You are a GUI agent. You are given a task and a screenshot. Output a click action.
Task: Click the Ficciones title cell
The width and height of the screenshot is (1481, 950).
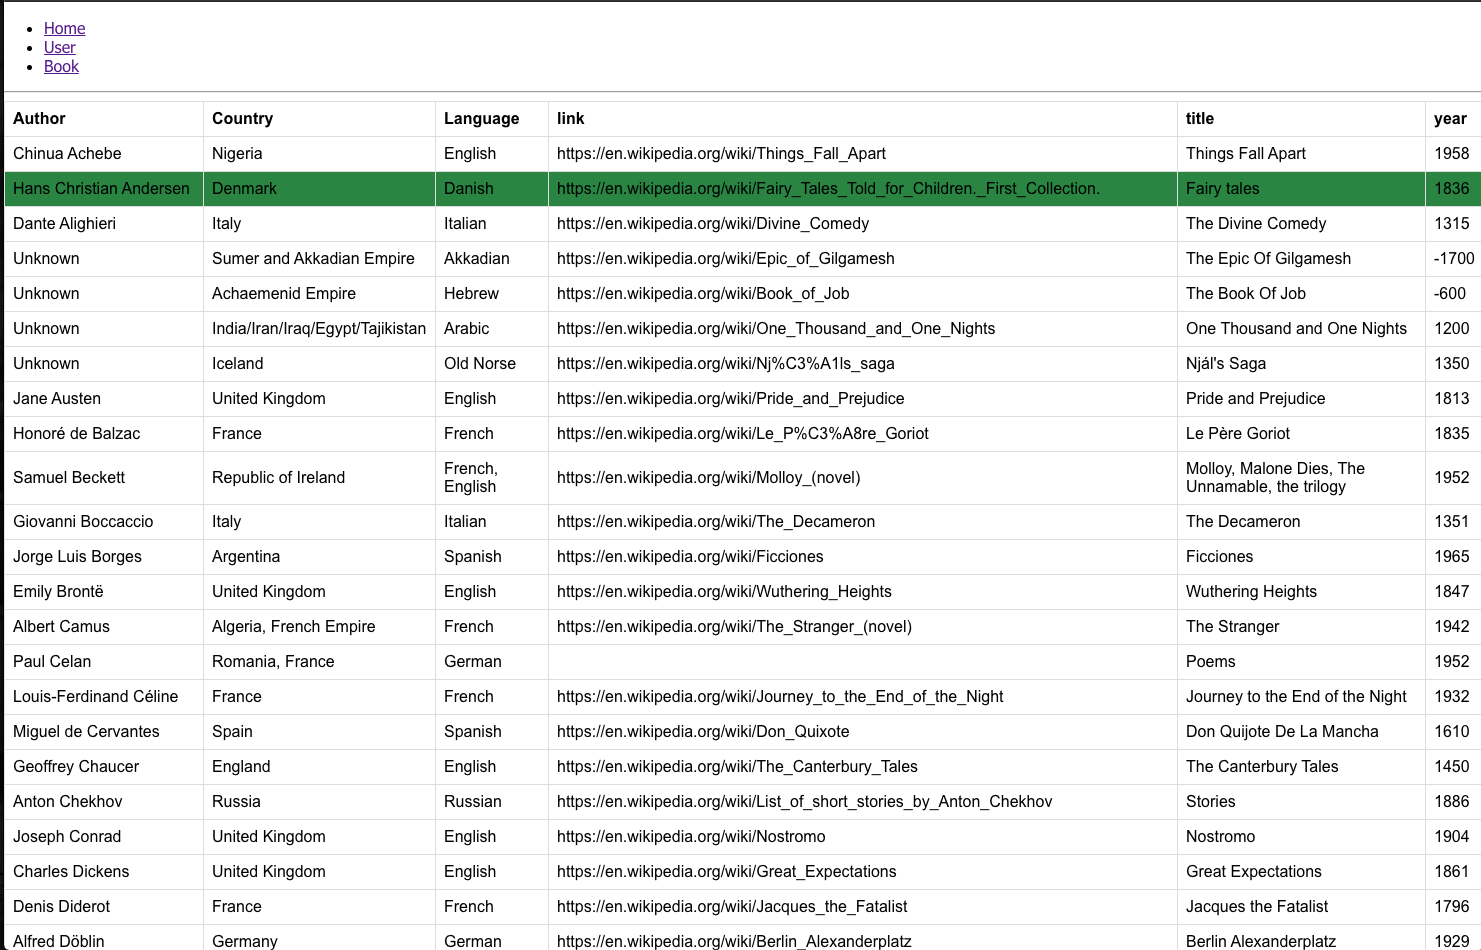tap(1301, 557)
